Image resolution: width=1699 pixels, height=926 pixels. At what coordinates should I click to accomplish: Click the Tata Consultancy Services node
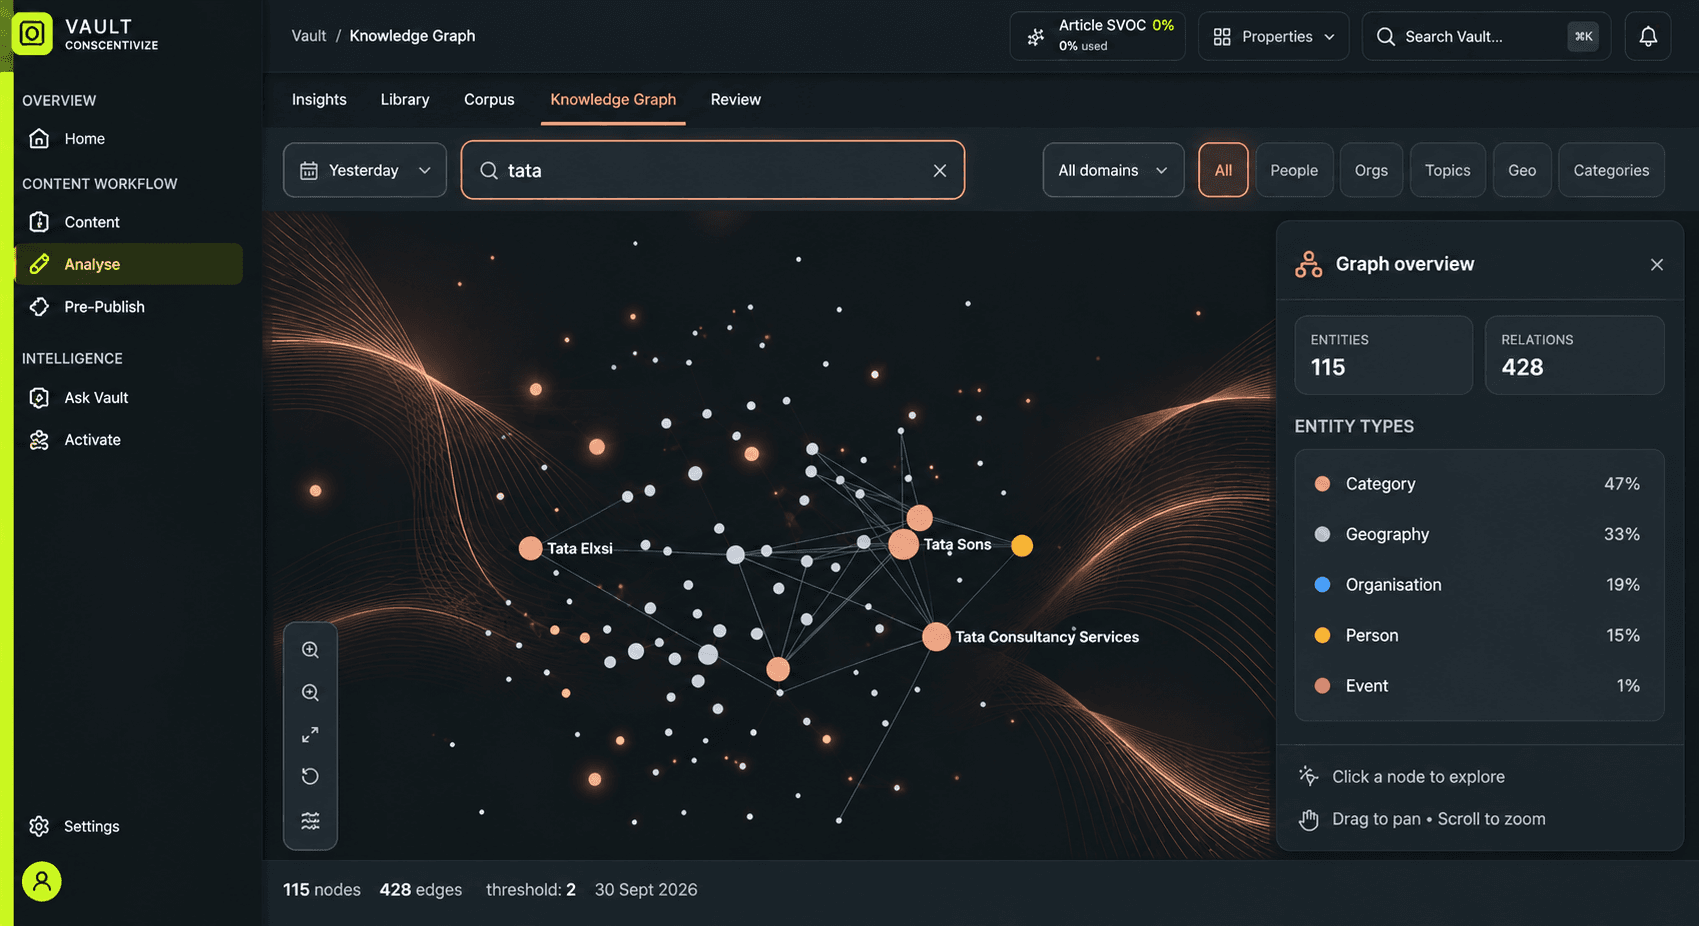936,637
